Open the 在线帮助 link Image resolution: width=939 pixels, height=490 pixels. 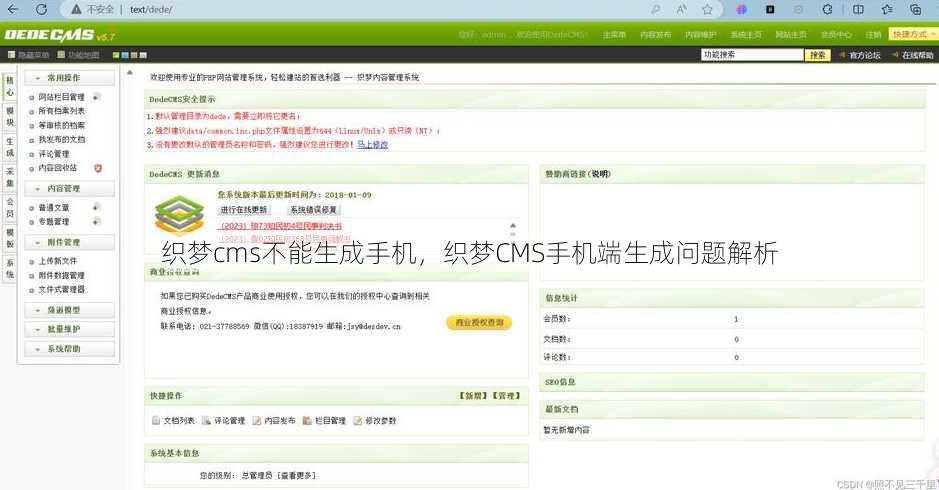[917, 55]
